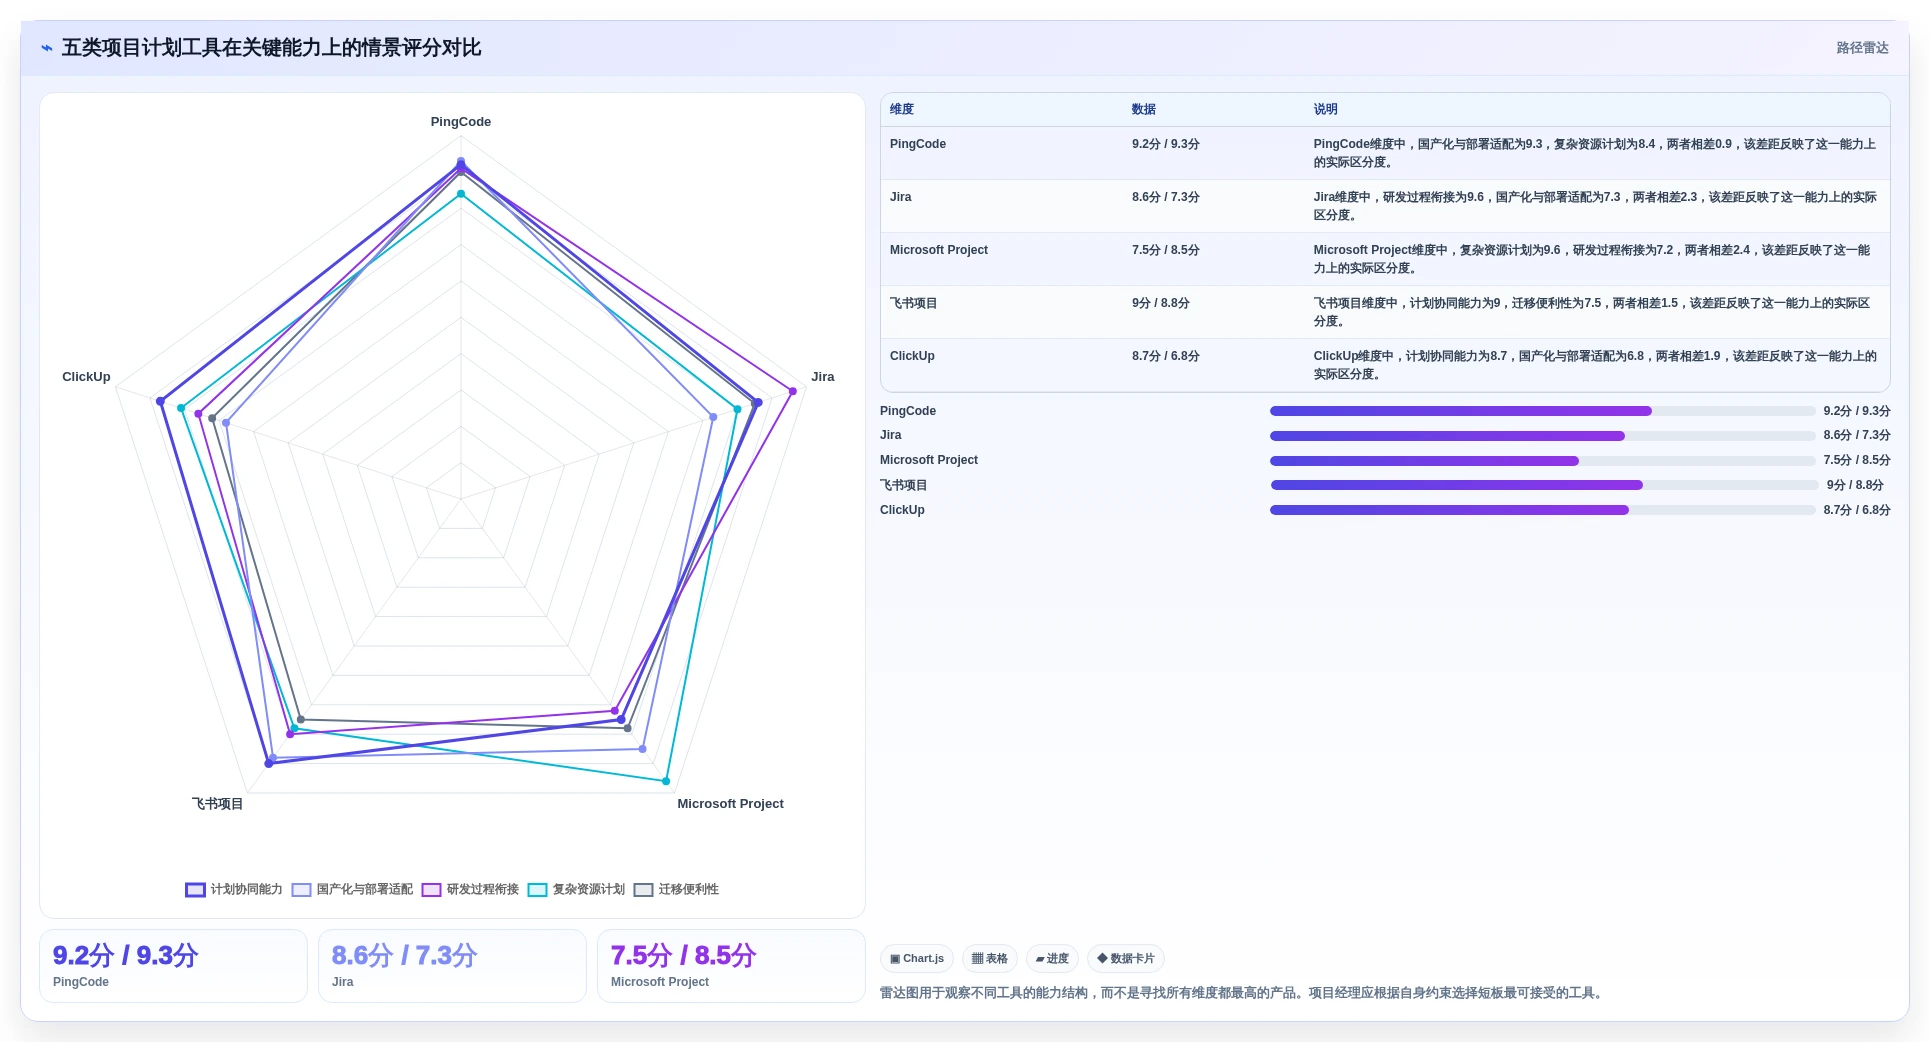Select the 数据 column header

pos(1144,110)
